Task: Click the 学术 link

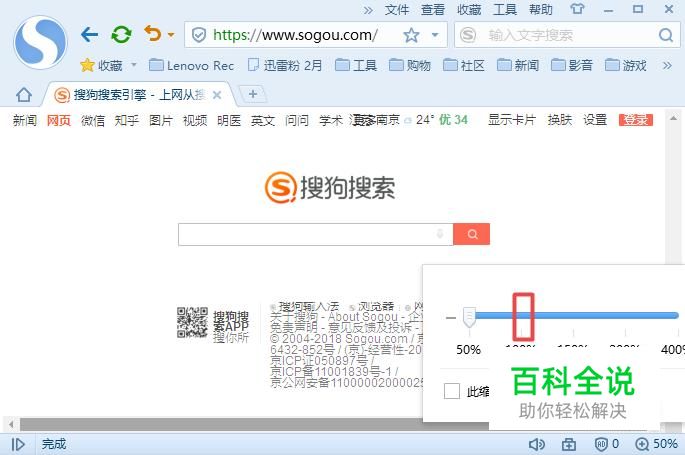Action: 331,120
